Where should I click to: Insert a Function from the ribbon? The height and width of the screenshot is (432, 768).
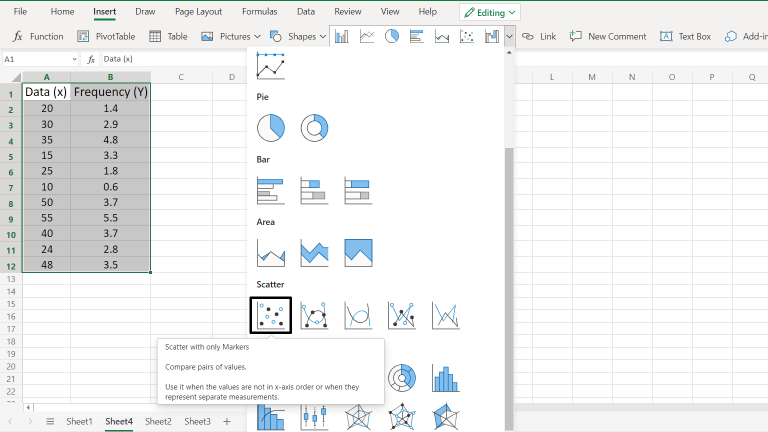point(38,36)
